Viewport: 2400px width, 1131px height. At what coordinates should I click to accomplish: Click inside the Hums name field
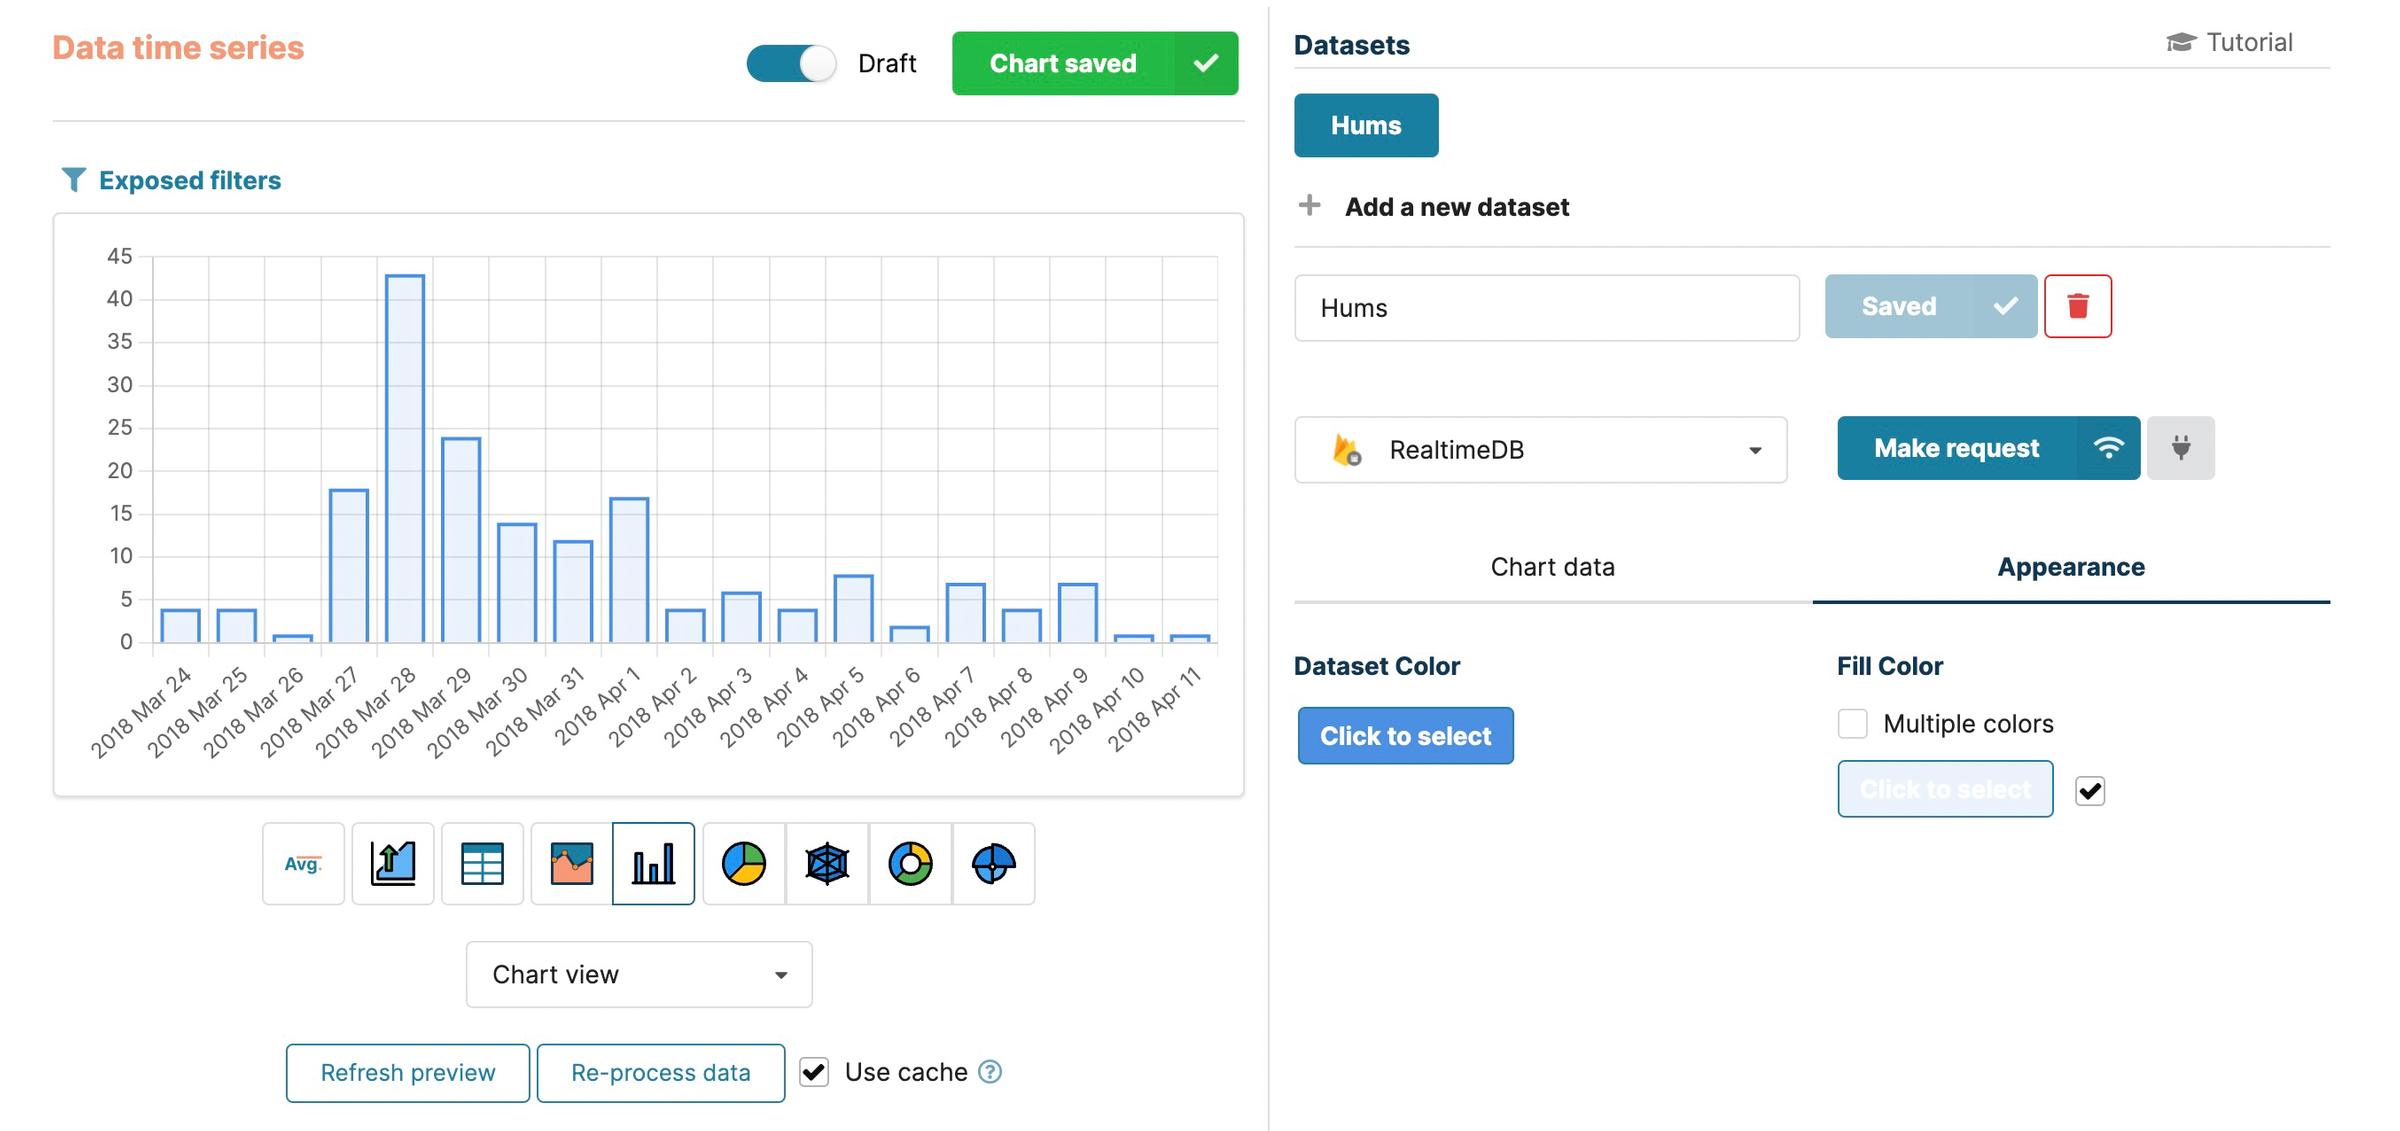[x=1545, y=308]
